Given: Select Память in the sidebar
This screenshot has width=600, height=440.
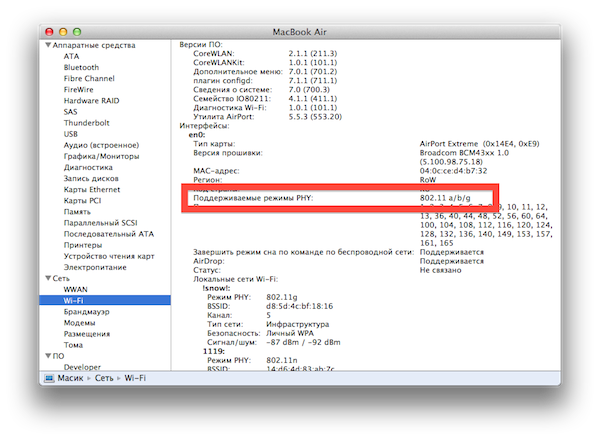Looking at the screenshot, I should coord(77,212).
